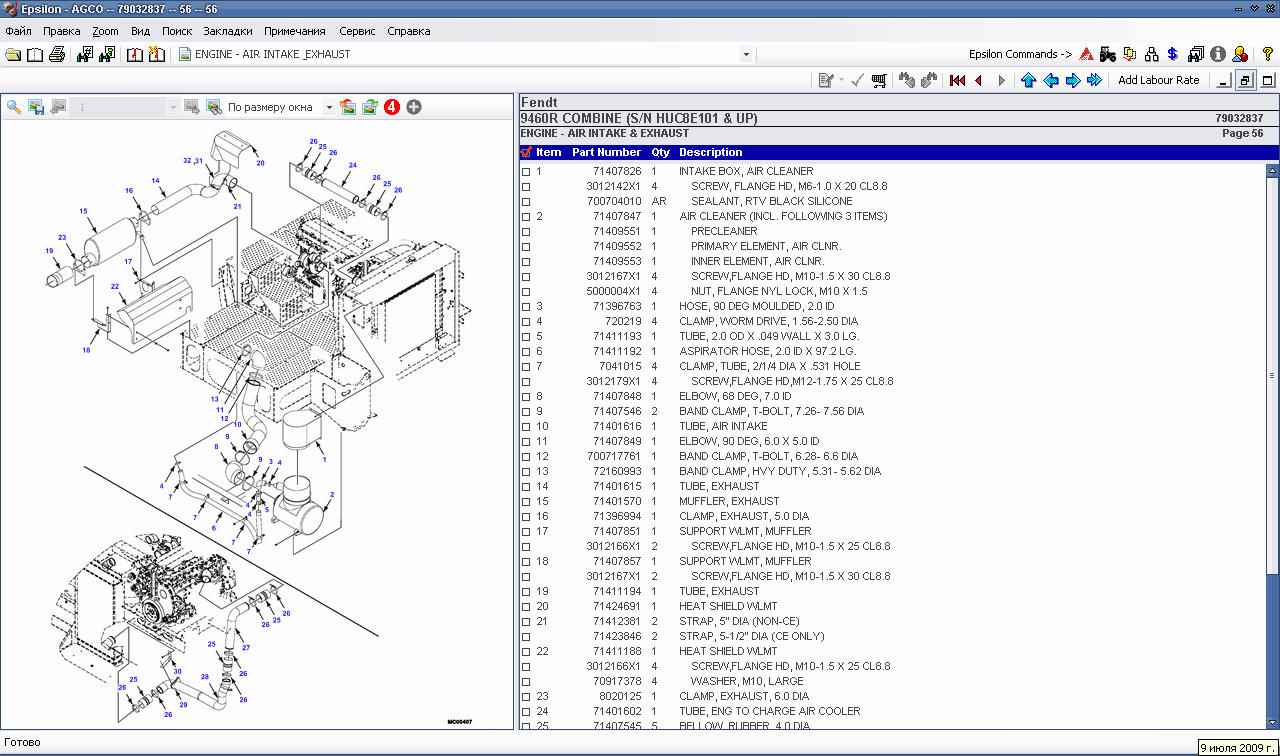1280x756 pixels.
Task: Toggle the red checkmark in the Item column header
Action: click(x=525, y=152)
